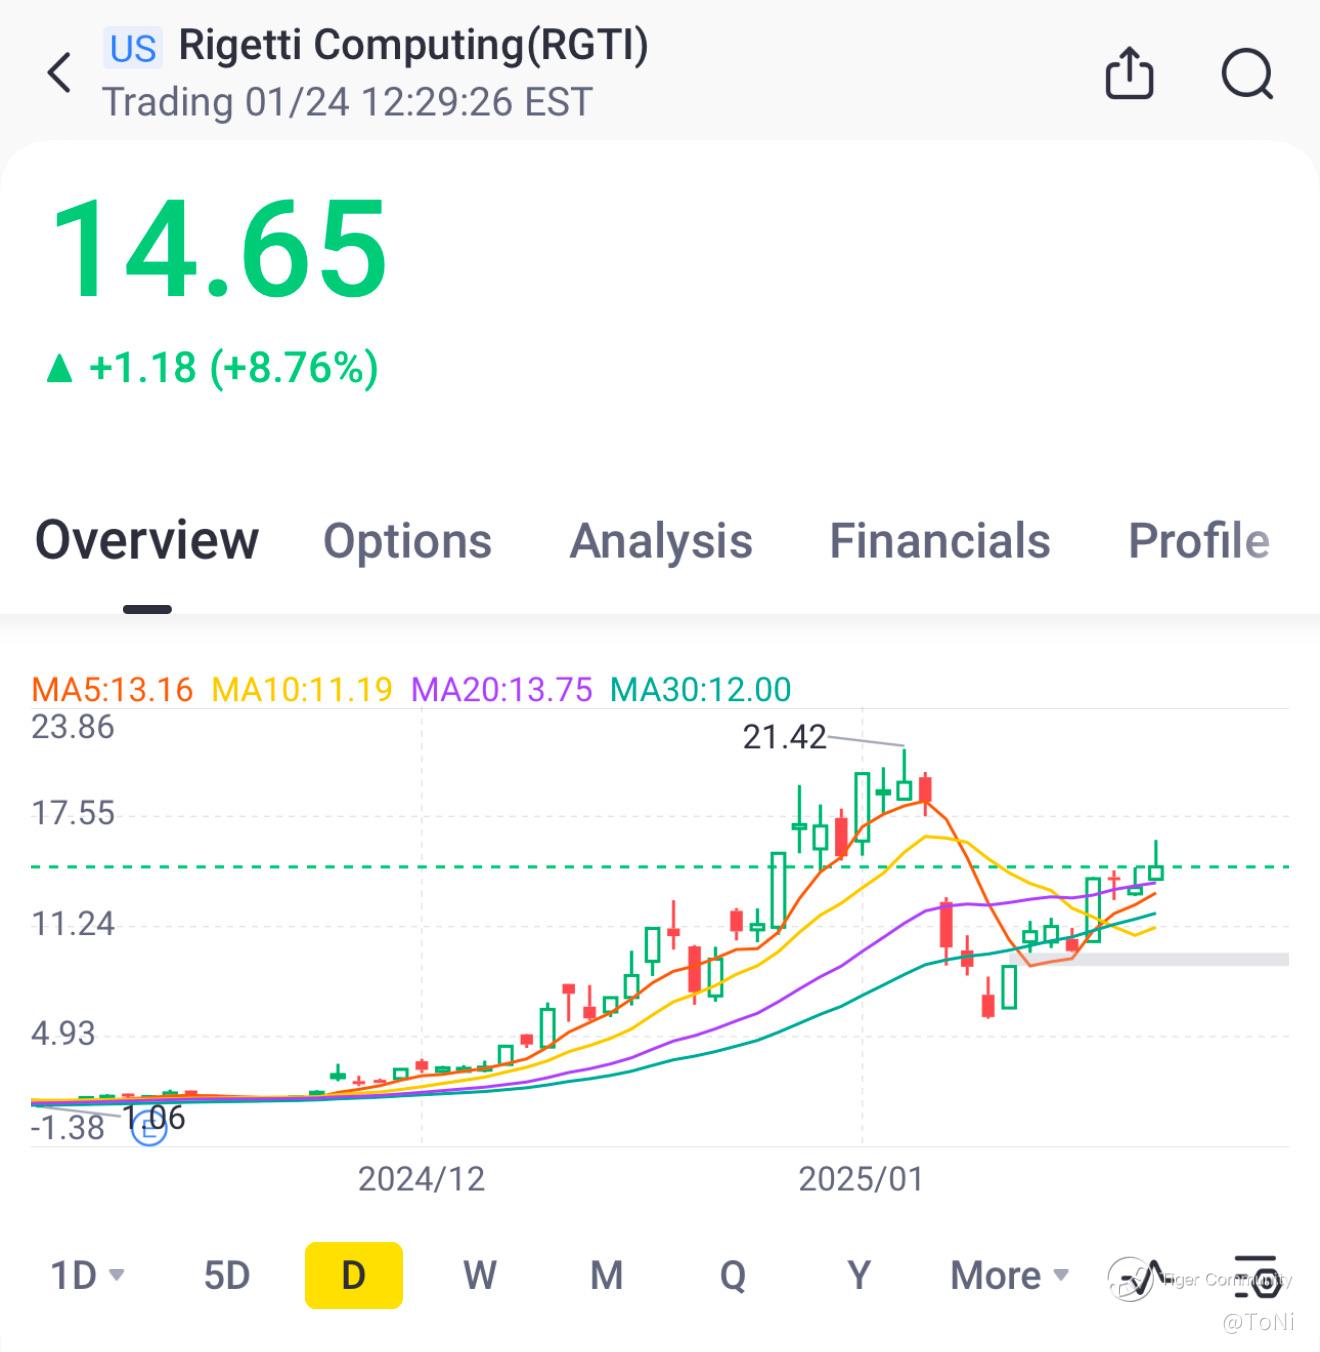Tap the 2024/12 date axis label
This screenshot has height=1352, width=1320.
(x=422, y=1179)
